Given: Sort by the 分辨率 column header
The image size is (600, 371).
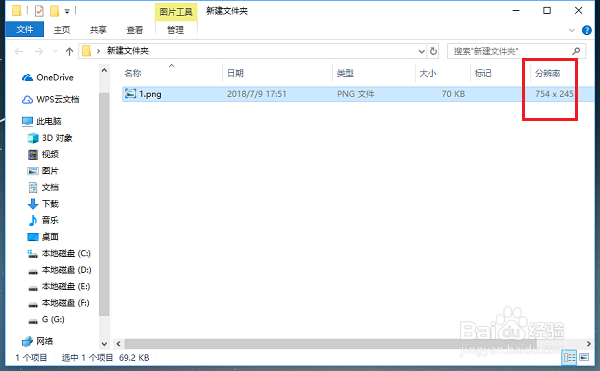Looking at the screenshot, I should [x=548, y=73].
